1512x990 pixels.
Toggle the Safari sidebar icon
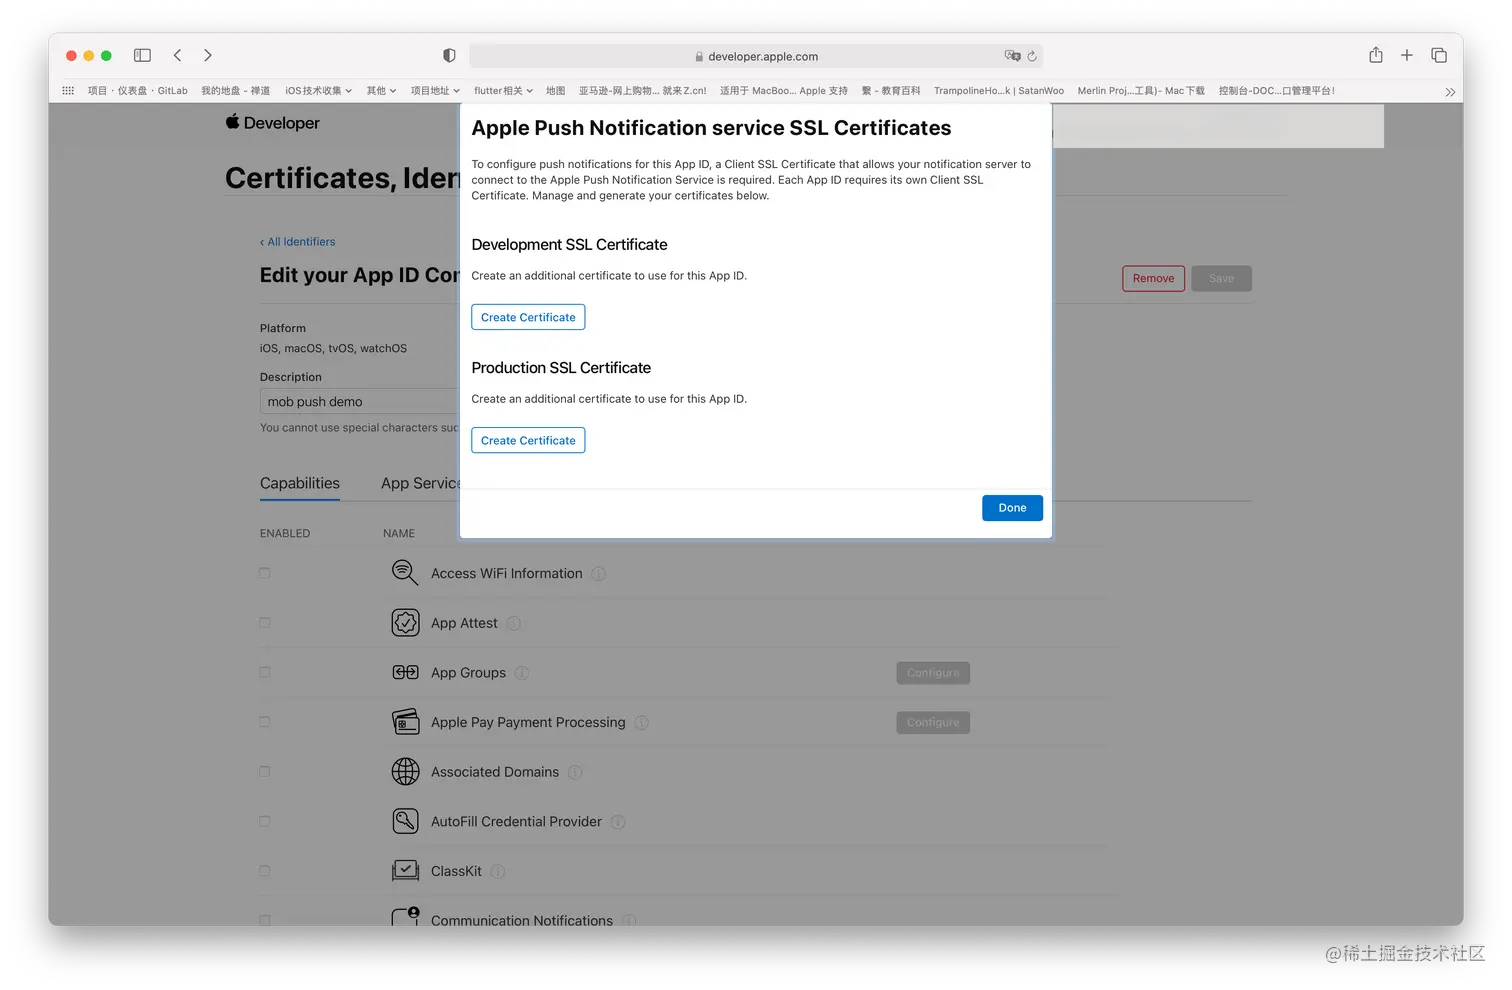coord(142,55)
